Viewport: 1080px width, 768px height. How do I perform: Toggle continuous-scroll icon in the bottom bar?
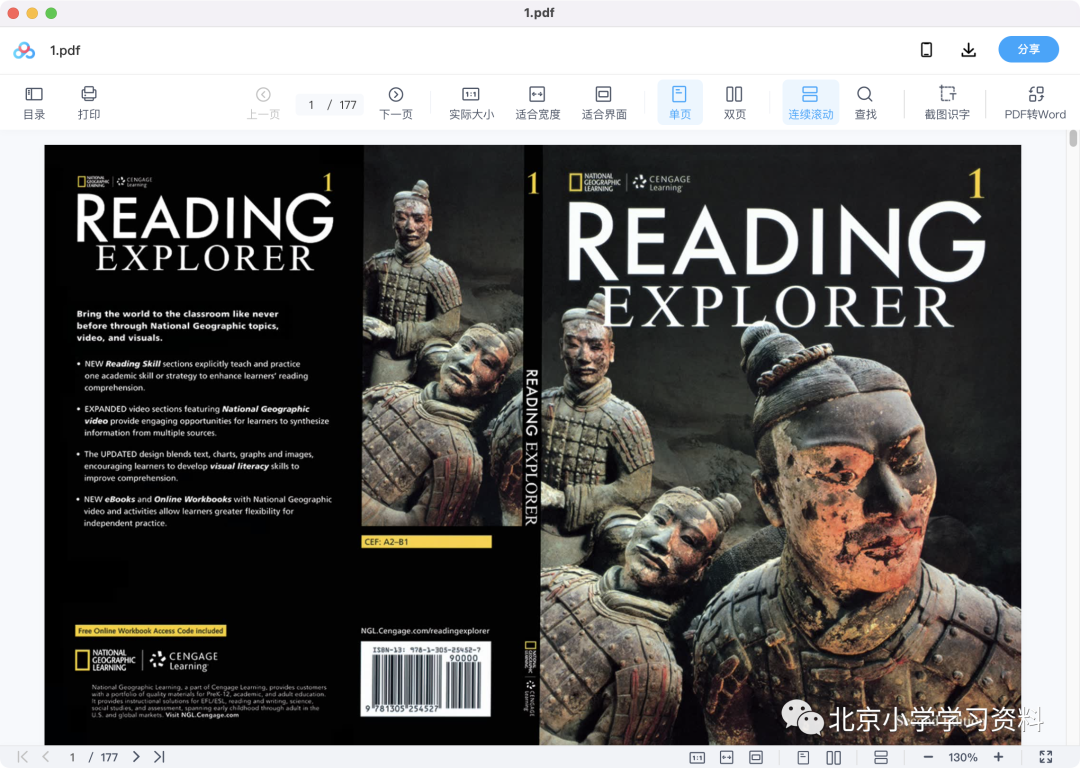pyautogui.click(x=880, y=758)
